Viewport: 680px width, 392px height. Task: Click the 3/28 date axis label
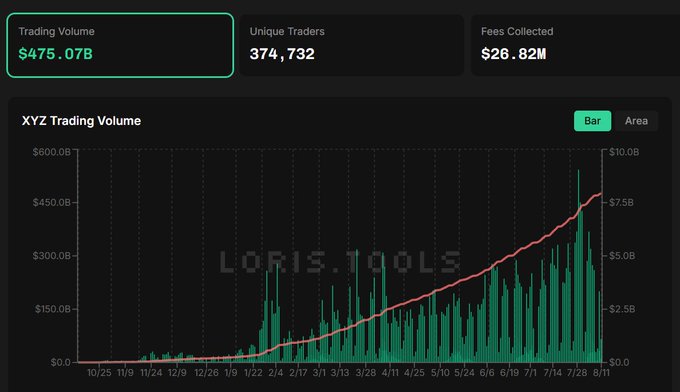coord(366,373)
